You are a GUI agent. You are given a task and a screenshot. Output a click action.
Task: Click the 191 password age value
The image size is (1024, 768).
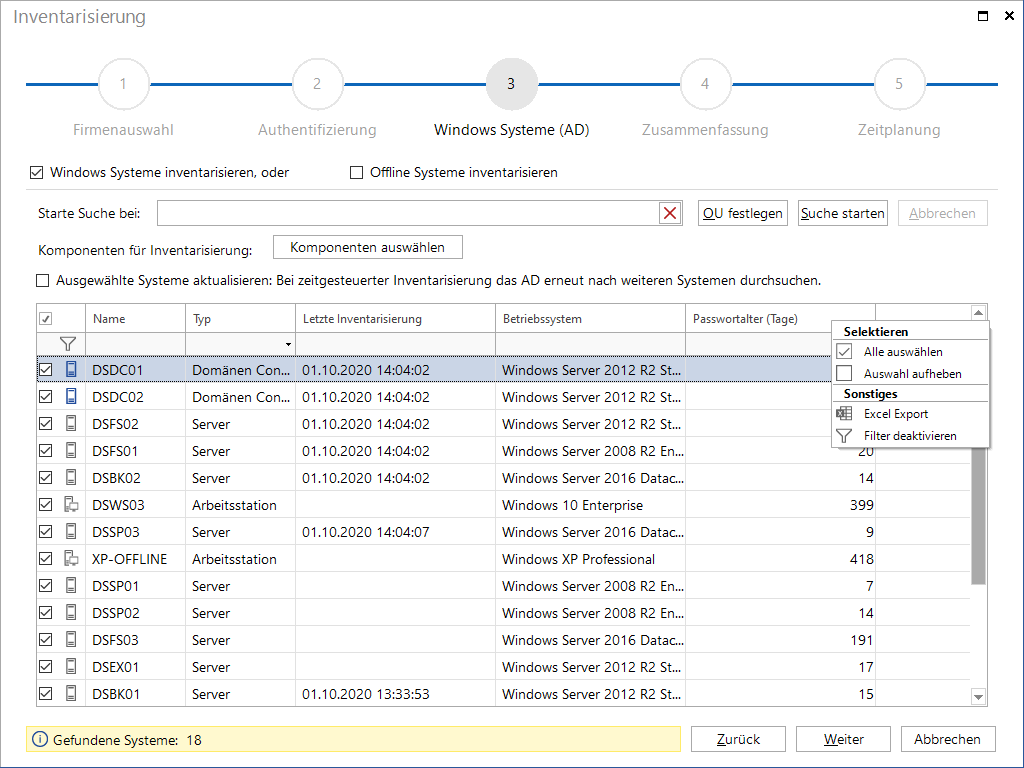coord(861,640)
